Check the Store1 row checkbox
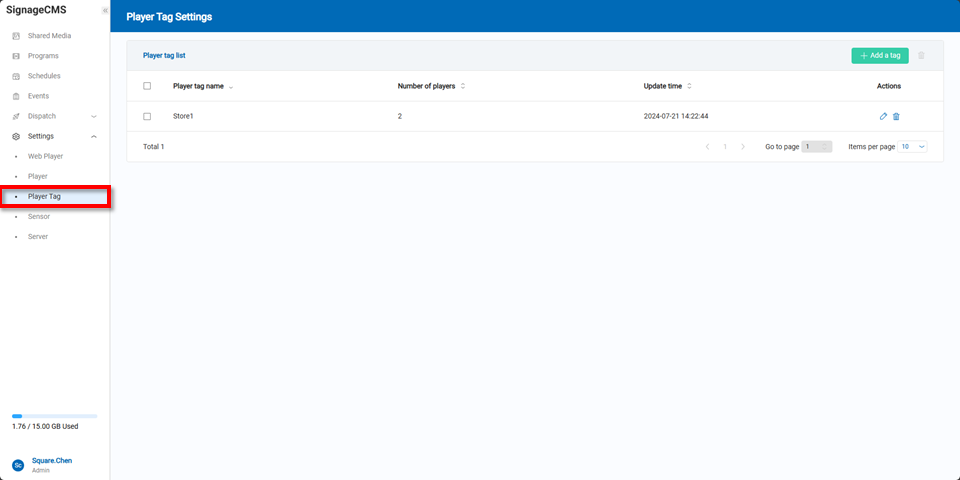 147,117
